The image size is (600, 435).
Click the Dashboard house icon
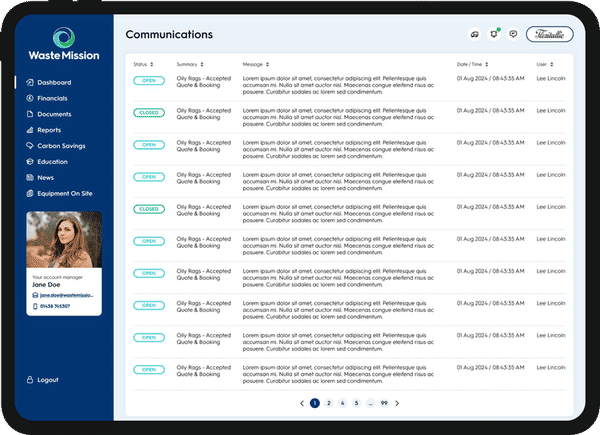30,82
